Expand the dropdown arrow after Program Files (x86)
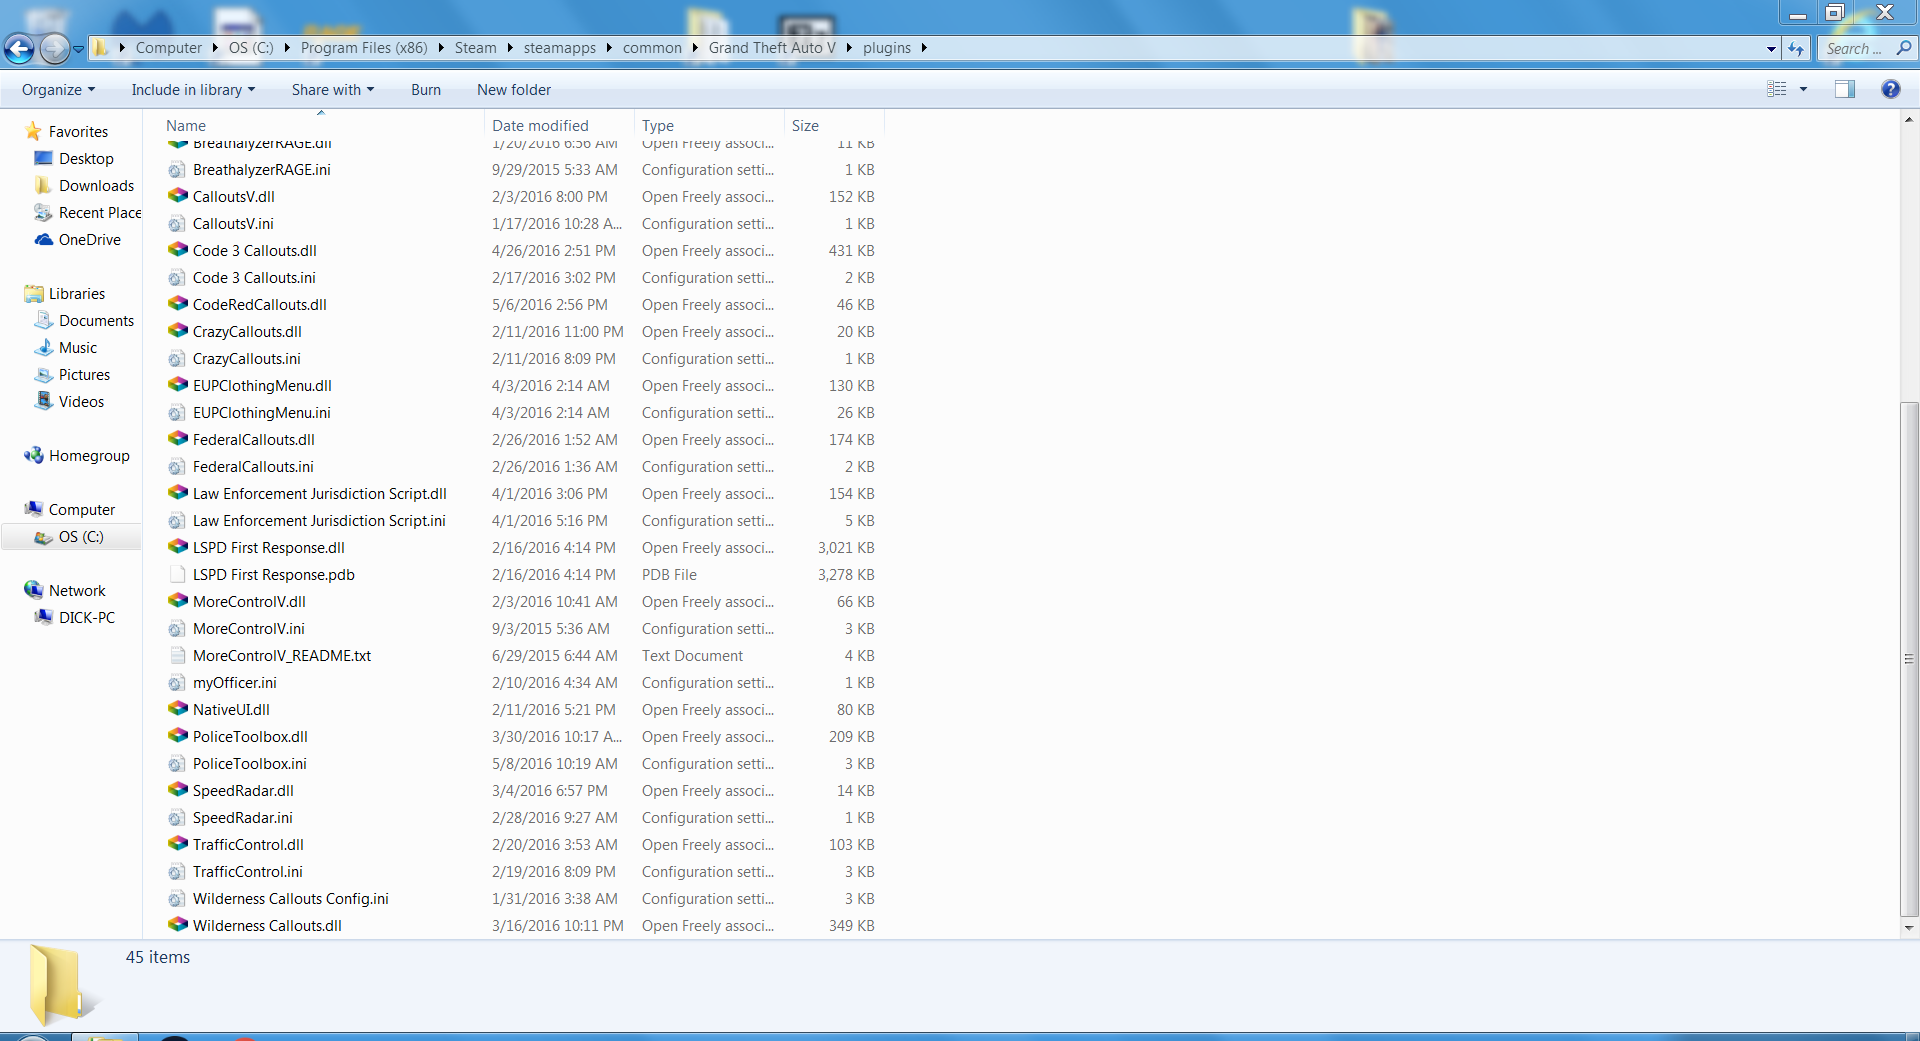This screenshot has height=1041, width=1920. (440, 48)
